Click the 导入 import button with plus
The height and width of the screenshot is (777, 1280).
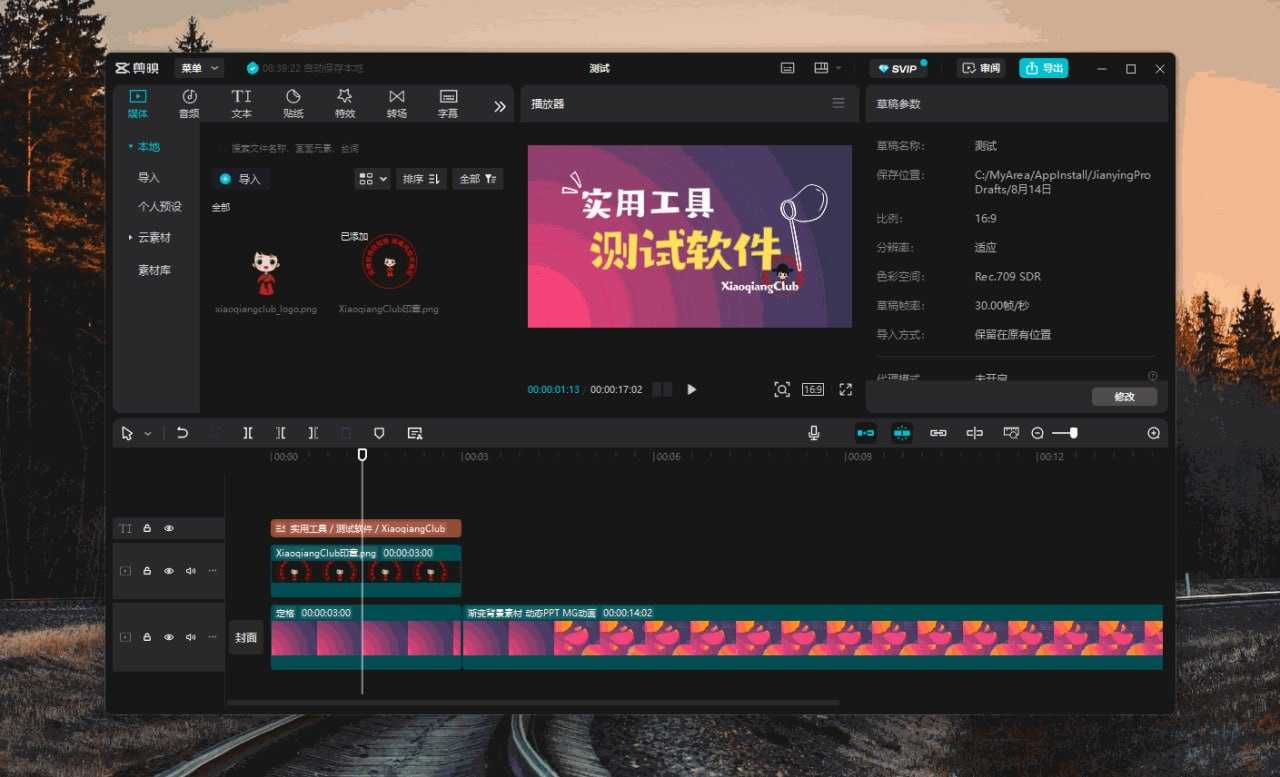tap(240, 179)
